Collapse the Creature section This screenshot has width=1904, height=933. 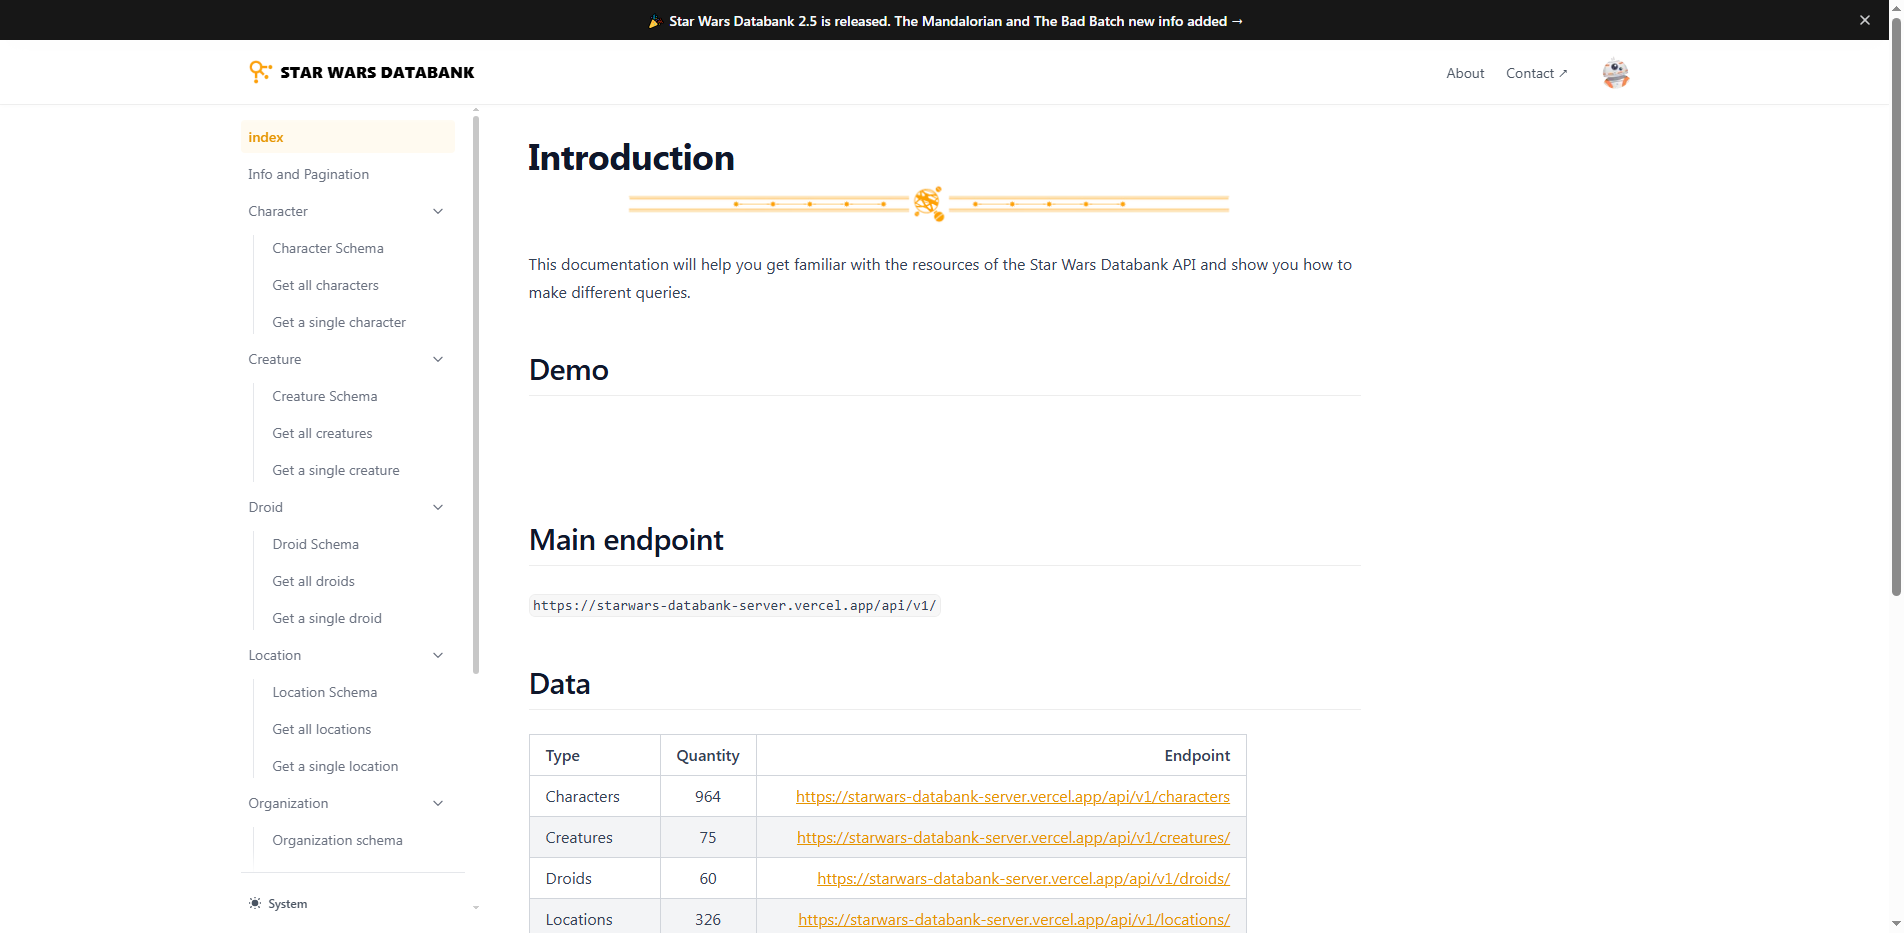(x=438, y=359)
